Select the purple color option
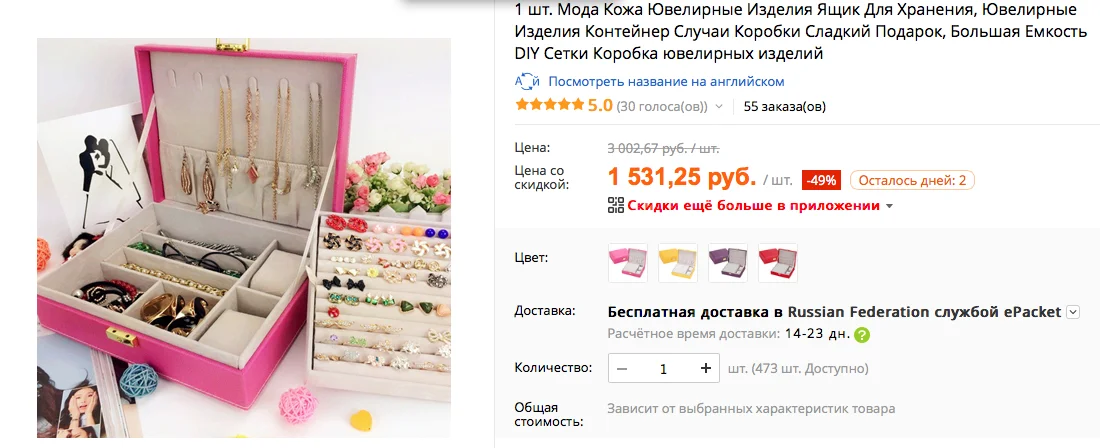 click(727, 263)
